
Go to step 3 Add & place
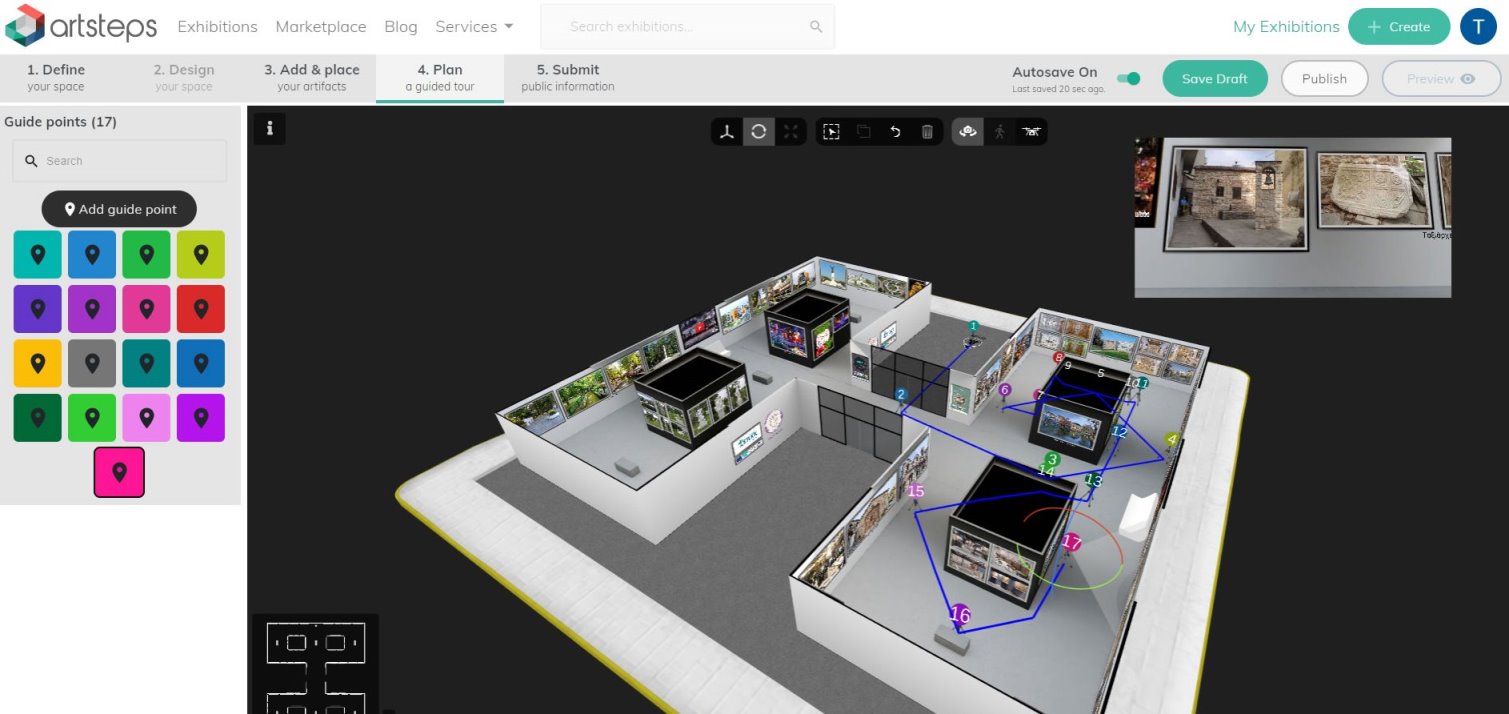(x=311, y=78)
